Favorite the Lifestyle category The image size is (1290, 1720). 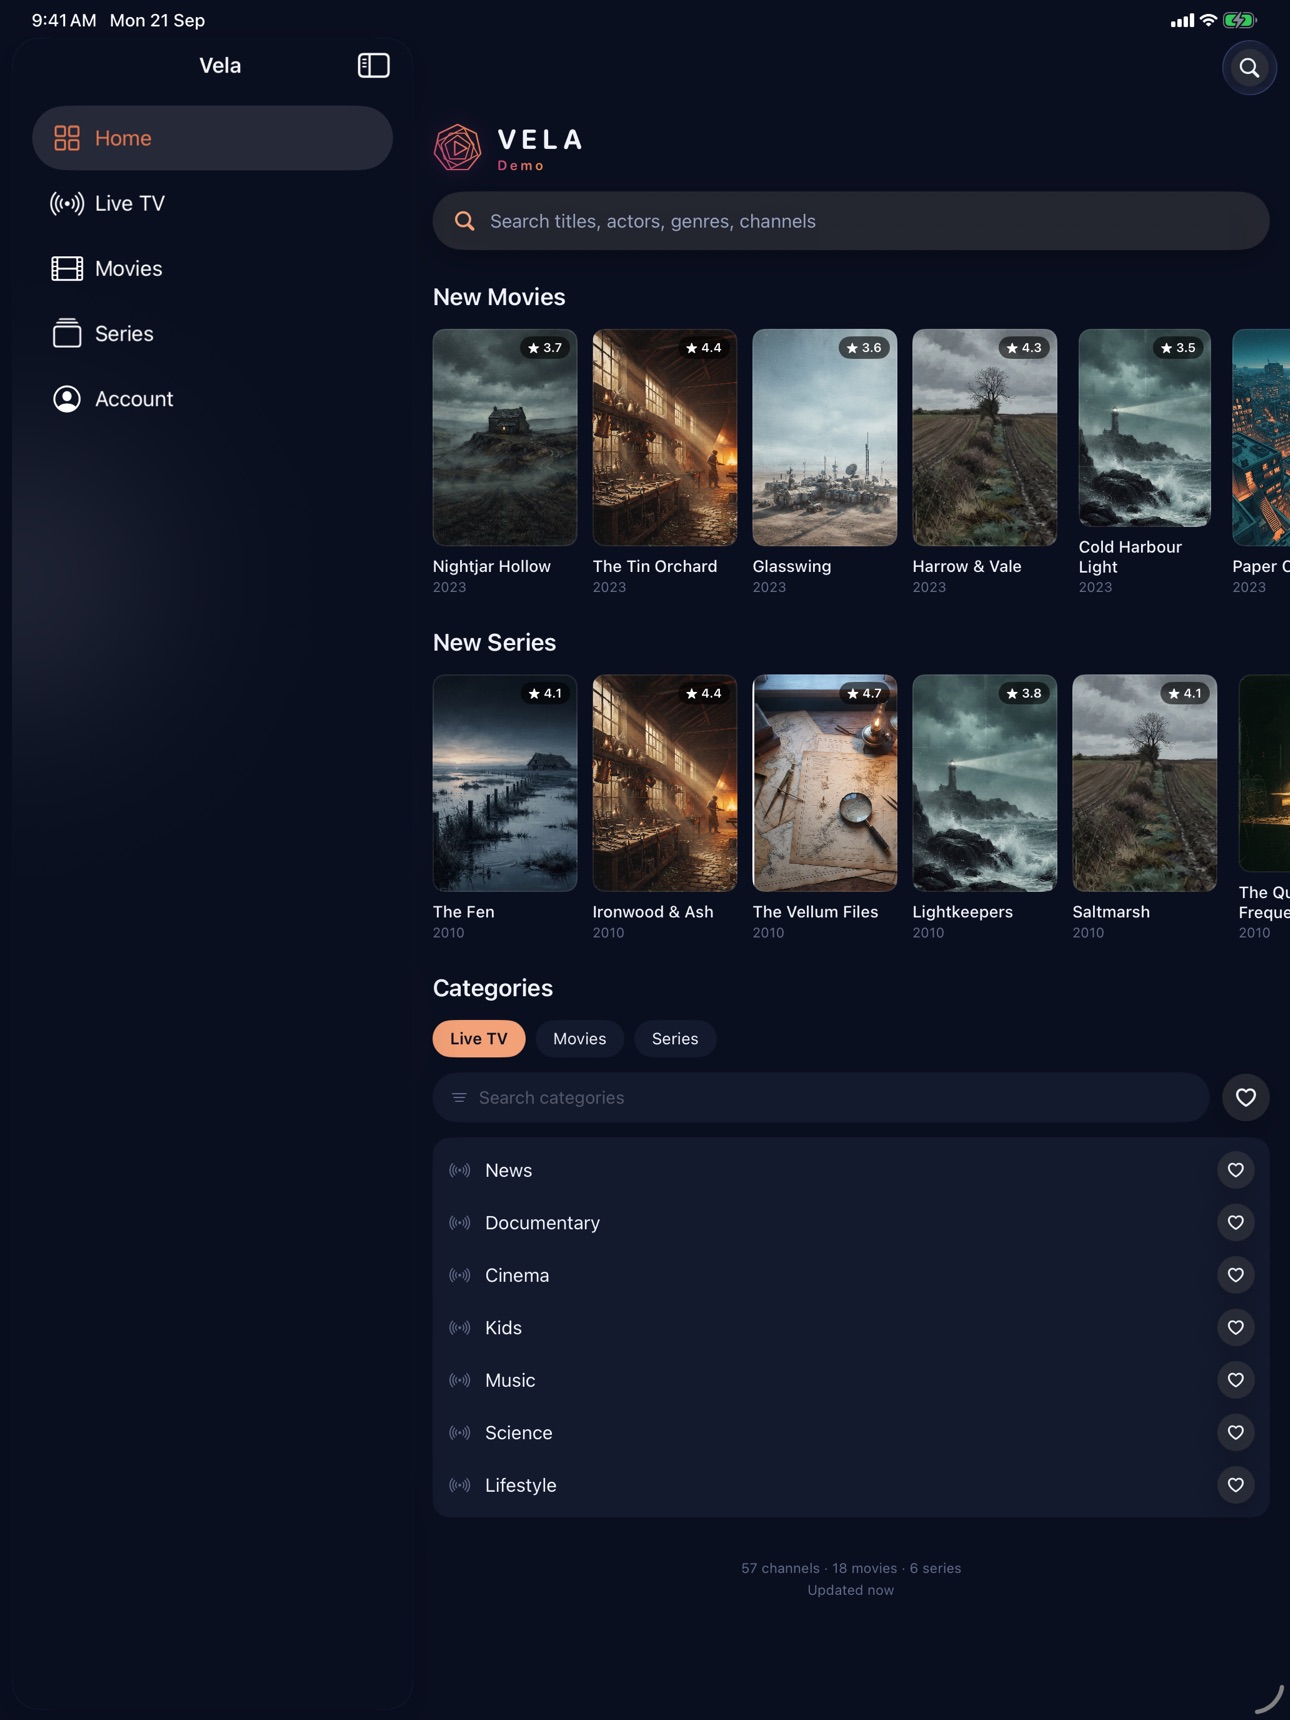(1236, 1485)
